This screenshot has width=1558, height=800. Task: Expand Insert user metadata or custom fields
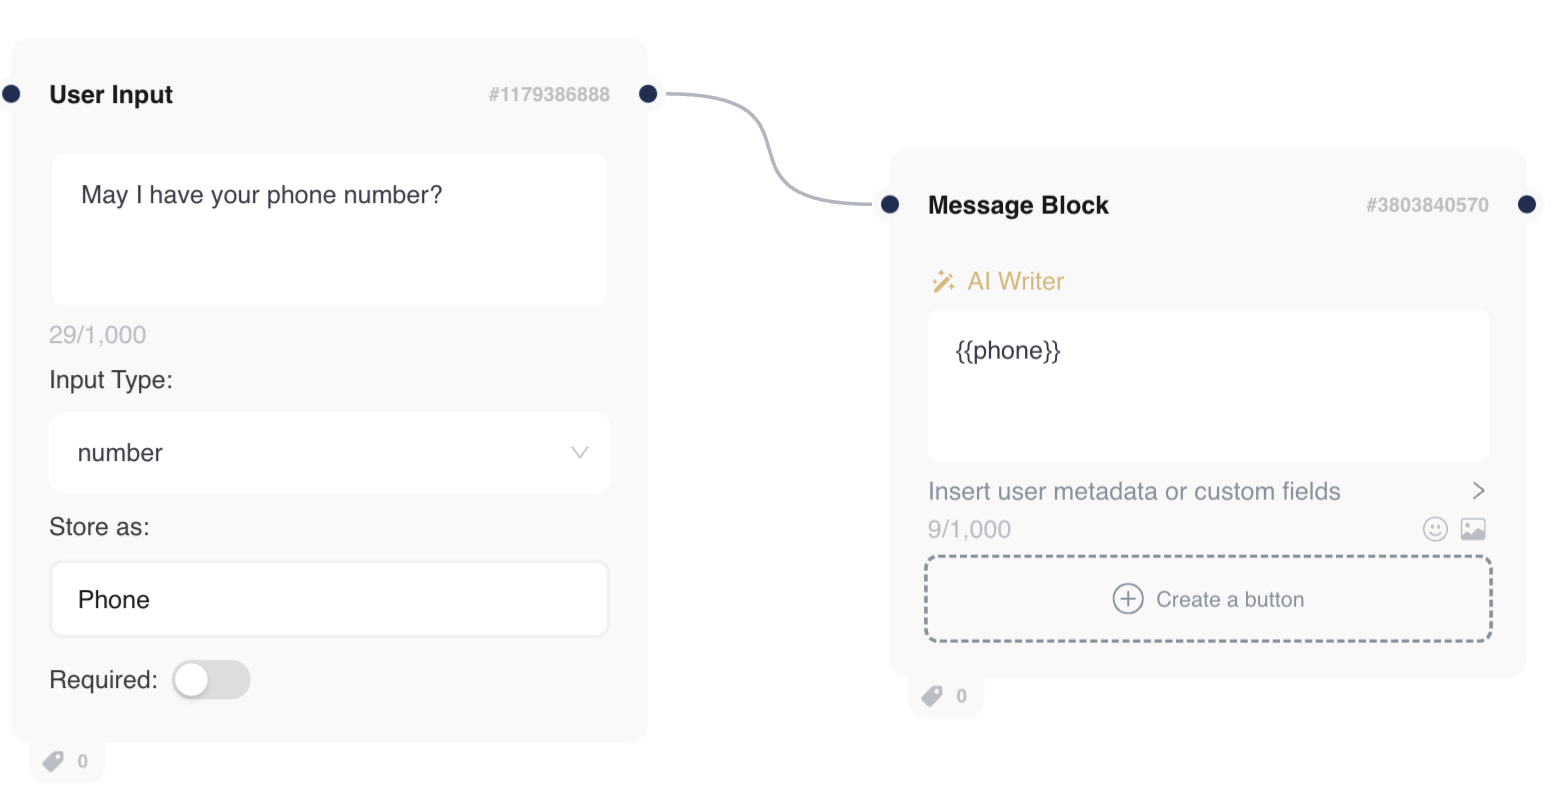(x=1478, y=491)
